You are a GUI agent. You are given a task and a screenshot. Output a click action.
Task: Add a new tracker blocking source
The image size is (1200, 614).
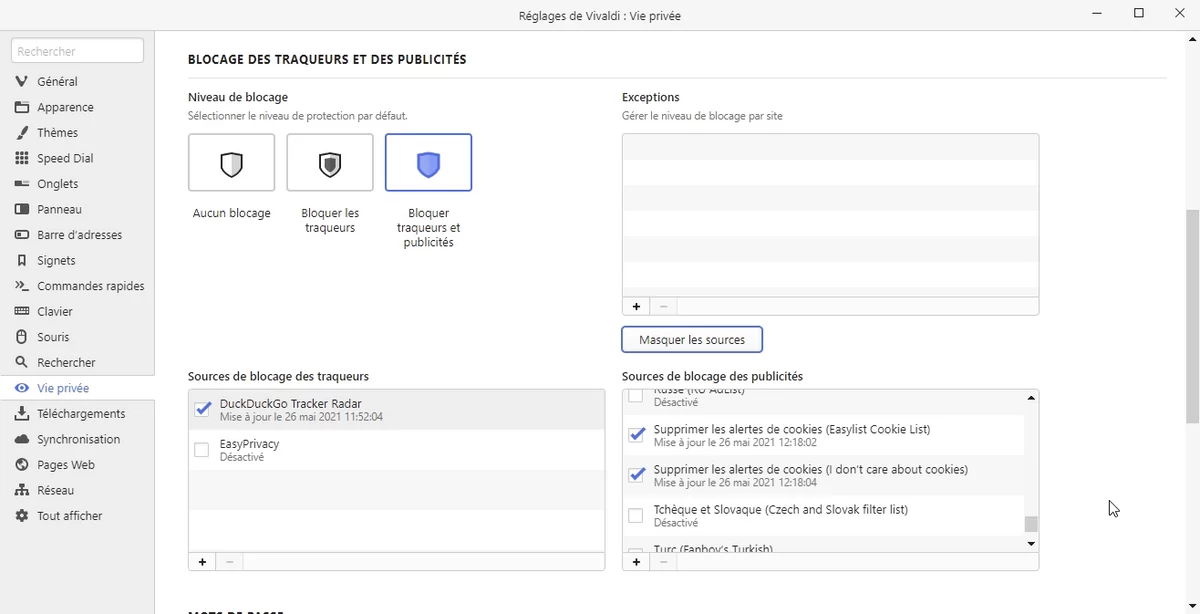pos(202,562)
